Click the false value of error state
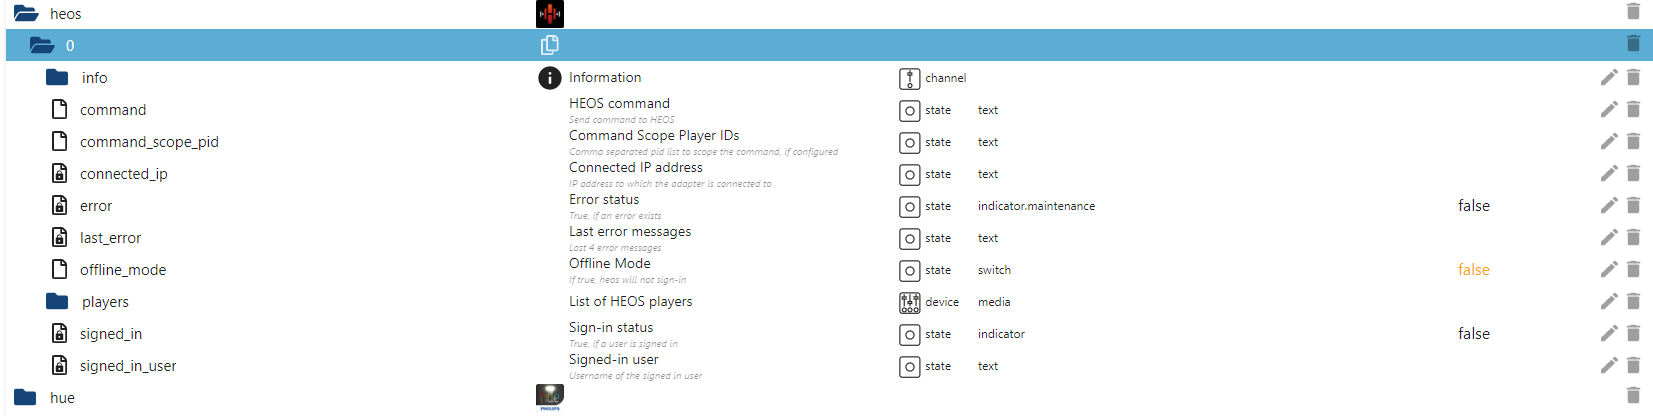 [1473, 206]
